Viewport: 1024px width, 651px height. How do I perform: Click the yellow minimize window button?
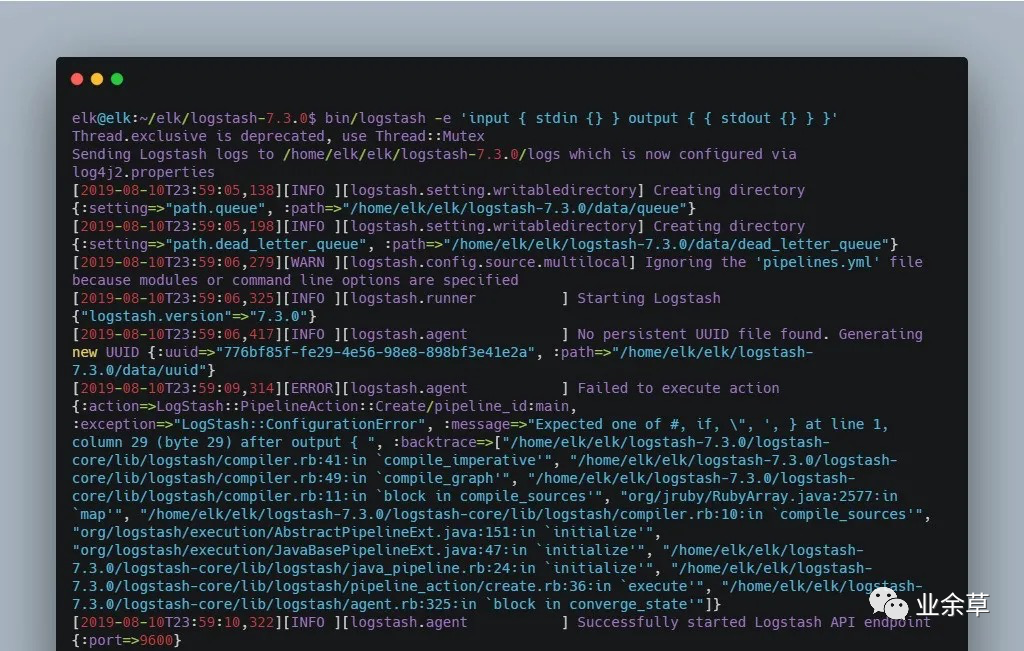pos(97,79)
